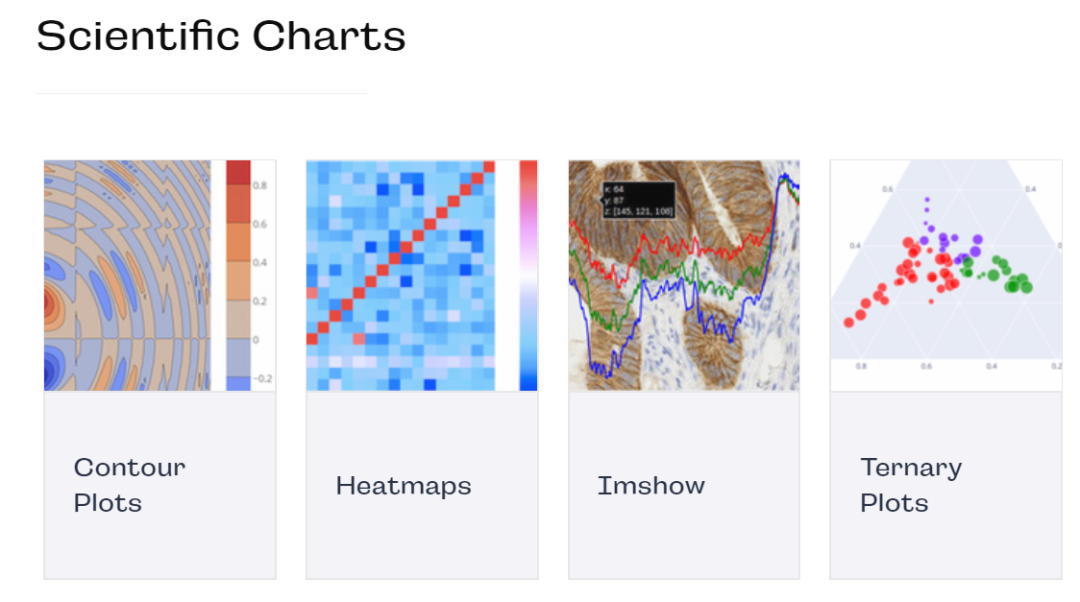The image size is (1080, 602).
Task: Click the Contour Plots label text
Action: pos(129,485)
